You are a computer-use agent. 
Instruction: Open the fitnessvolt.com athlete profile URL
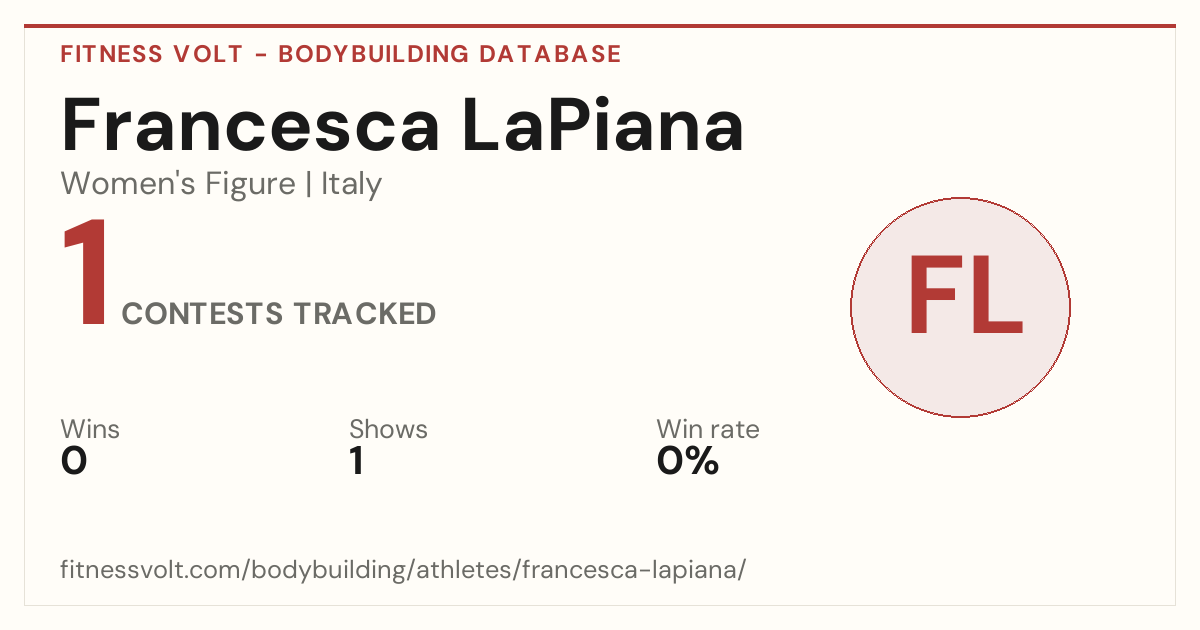403,571
